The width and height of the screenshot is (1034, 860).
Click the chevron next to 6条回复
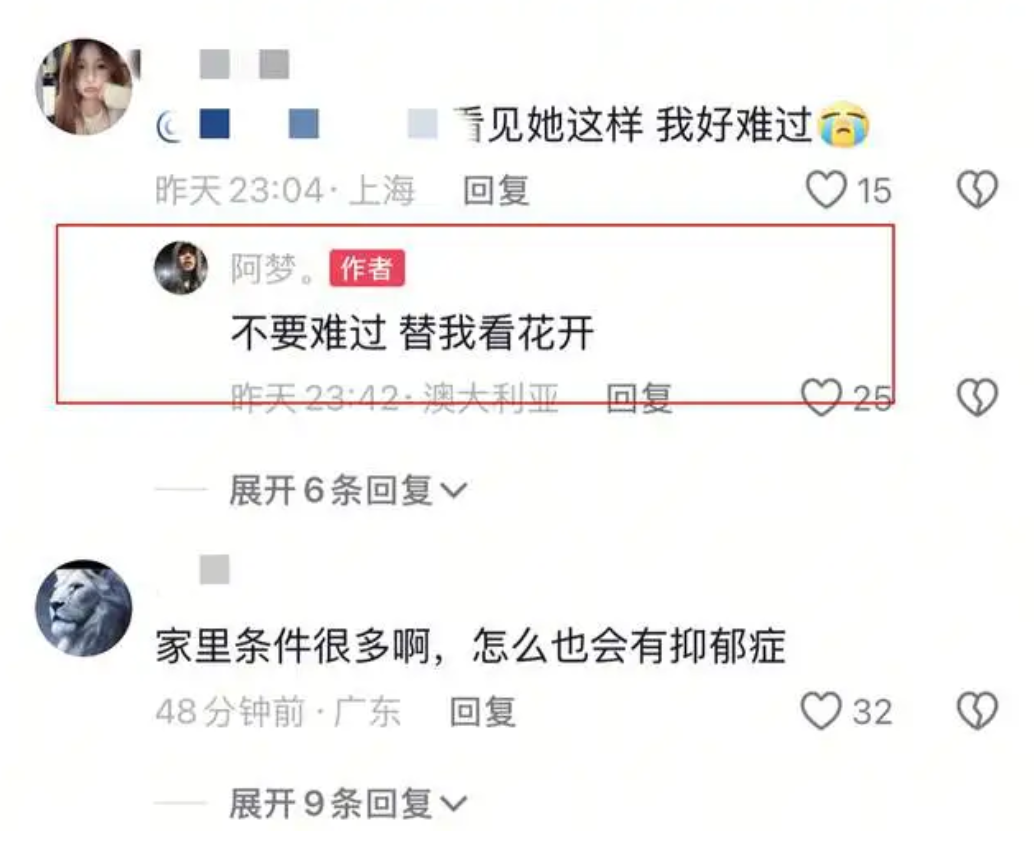(x=454, y=491)
